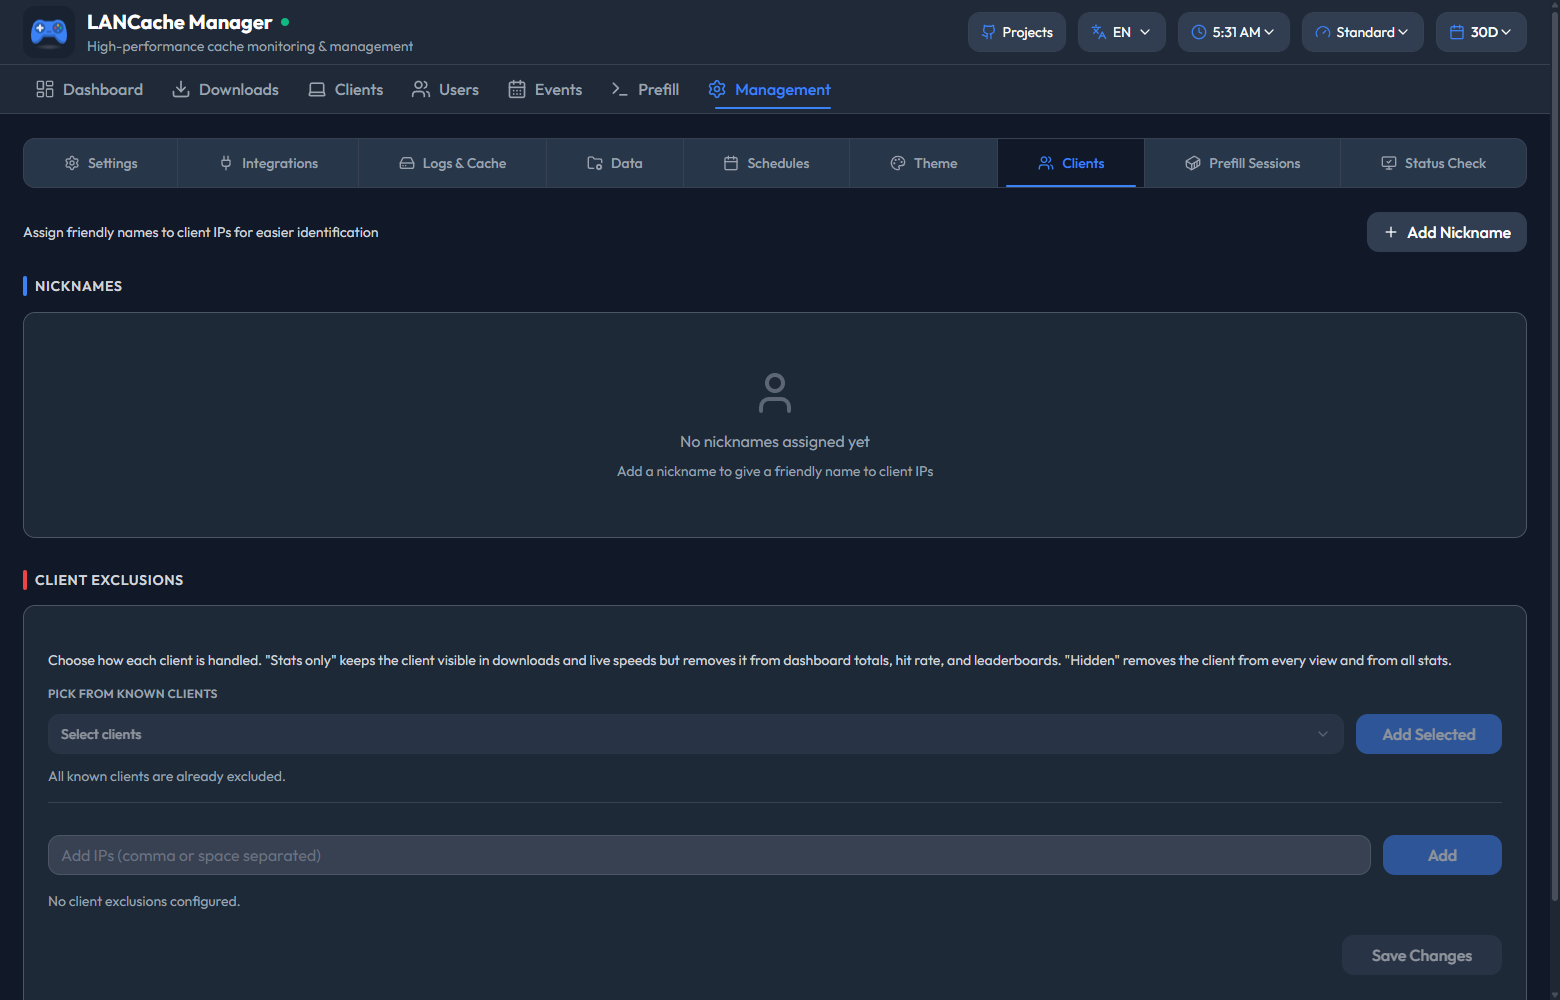
Task: Go to the Status Check tab
Action: pyautogui.click(x=1434, y=163)
